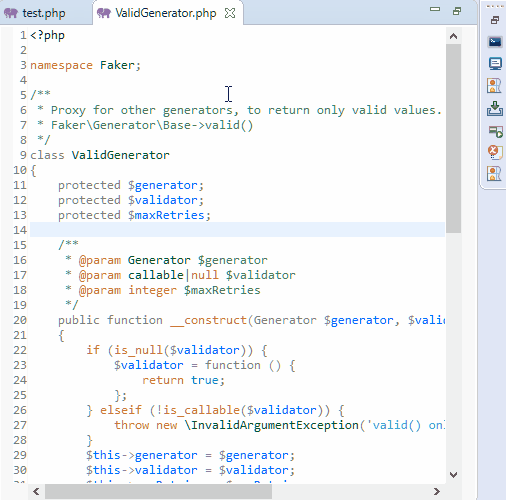Place cursor on 'namespace' keyword
Viewport: 506px width, 500px height.
click(x=61, y=65)
